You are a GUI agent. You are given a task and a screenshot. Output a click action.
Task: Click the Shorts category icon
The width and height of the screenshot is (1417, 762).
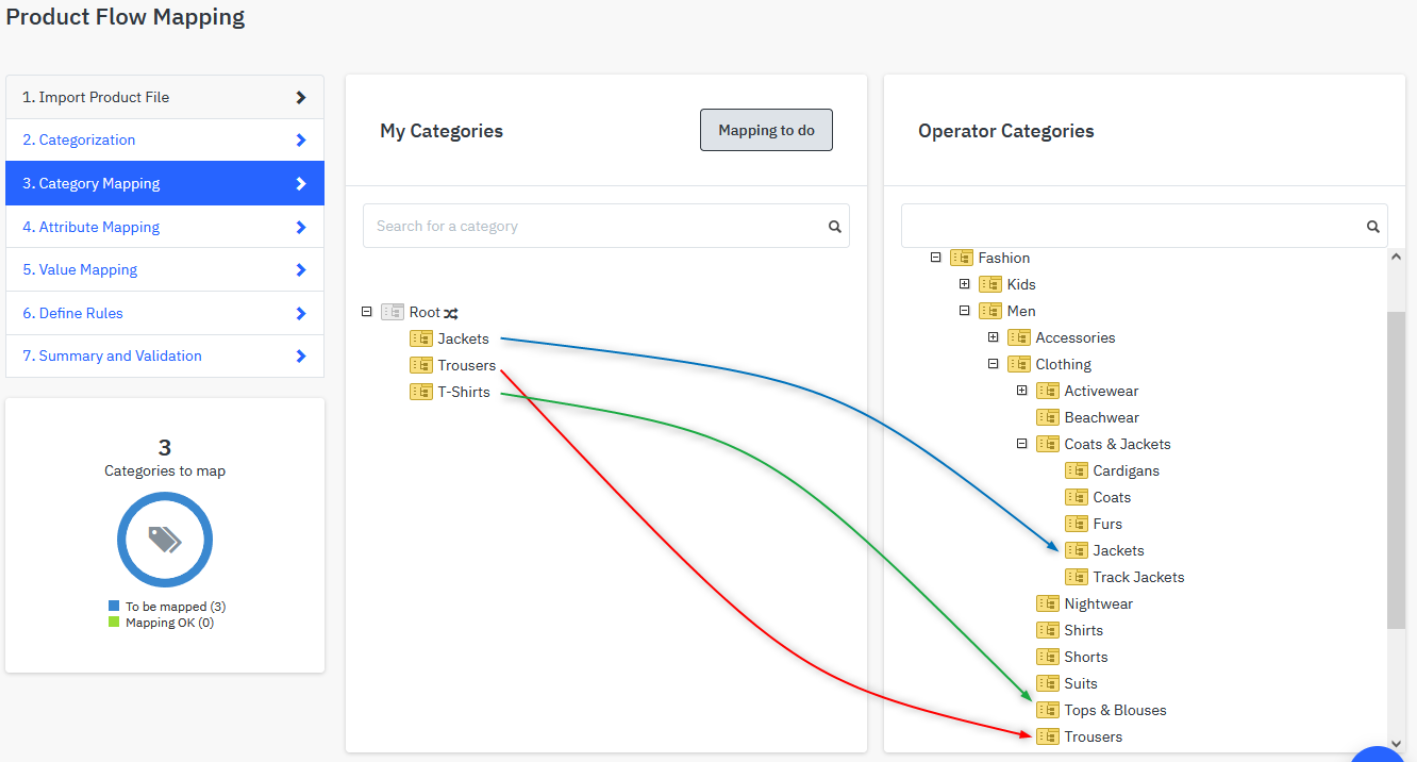[1048, 657]
